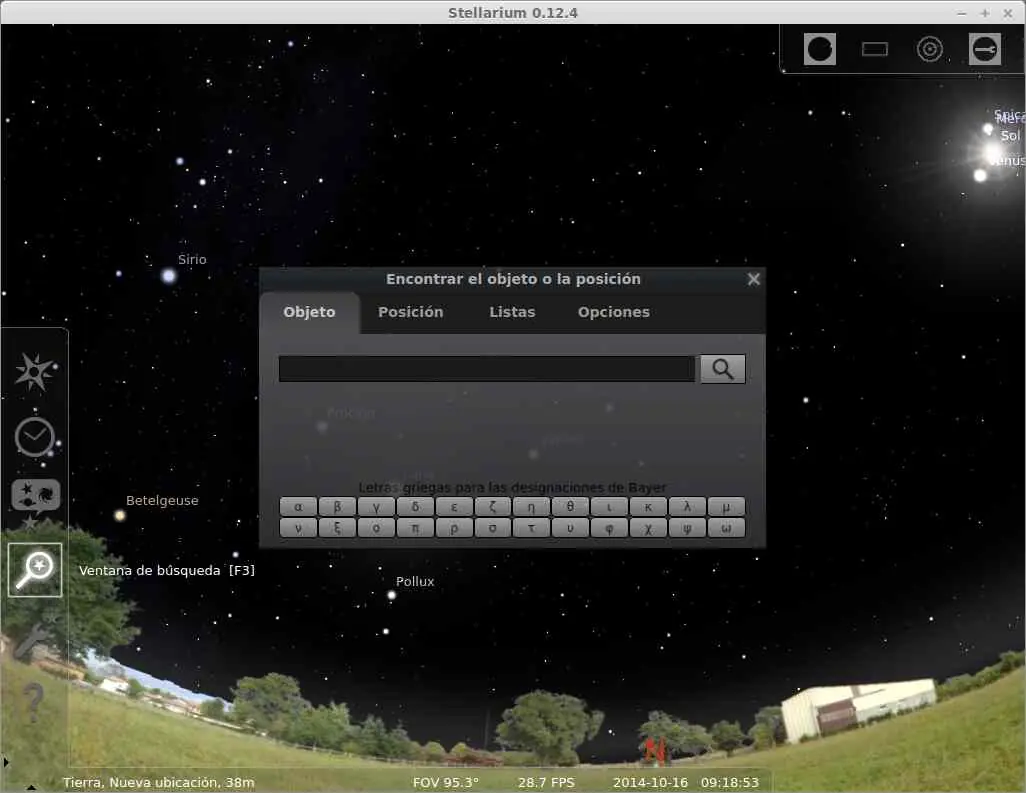Insert Greek letter lambda λ
The image size is (1026, 793).
pyautogui.click(x=687, y=506)
